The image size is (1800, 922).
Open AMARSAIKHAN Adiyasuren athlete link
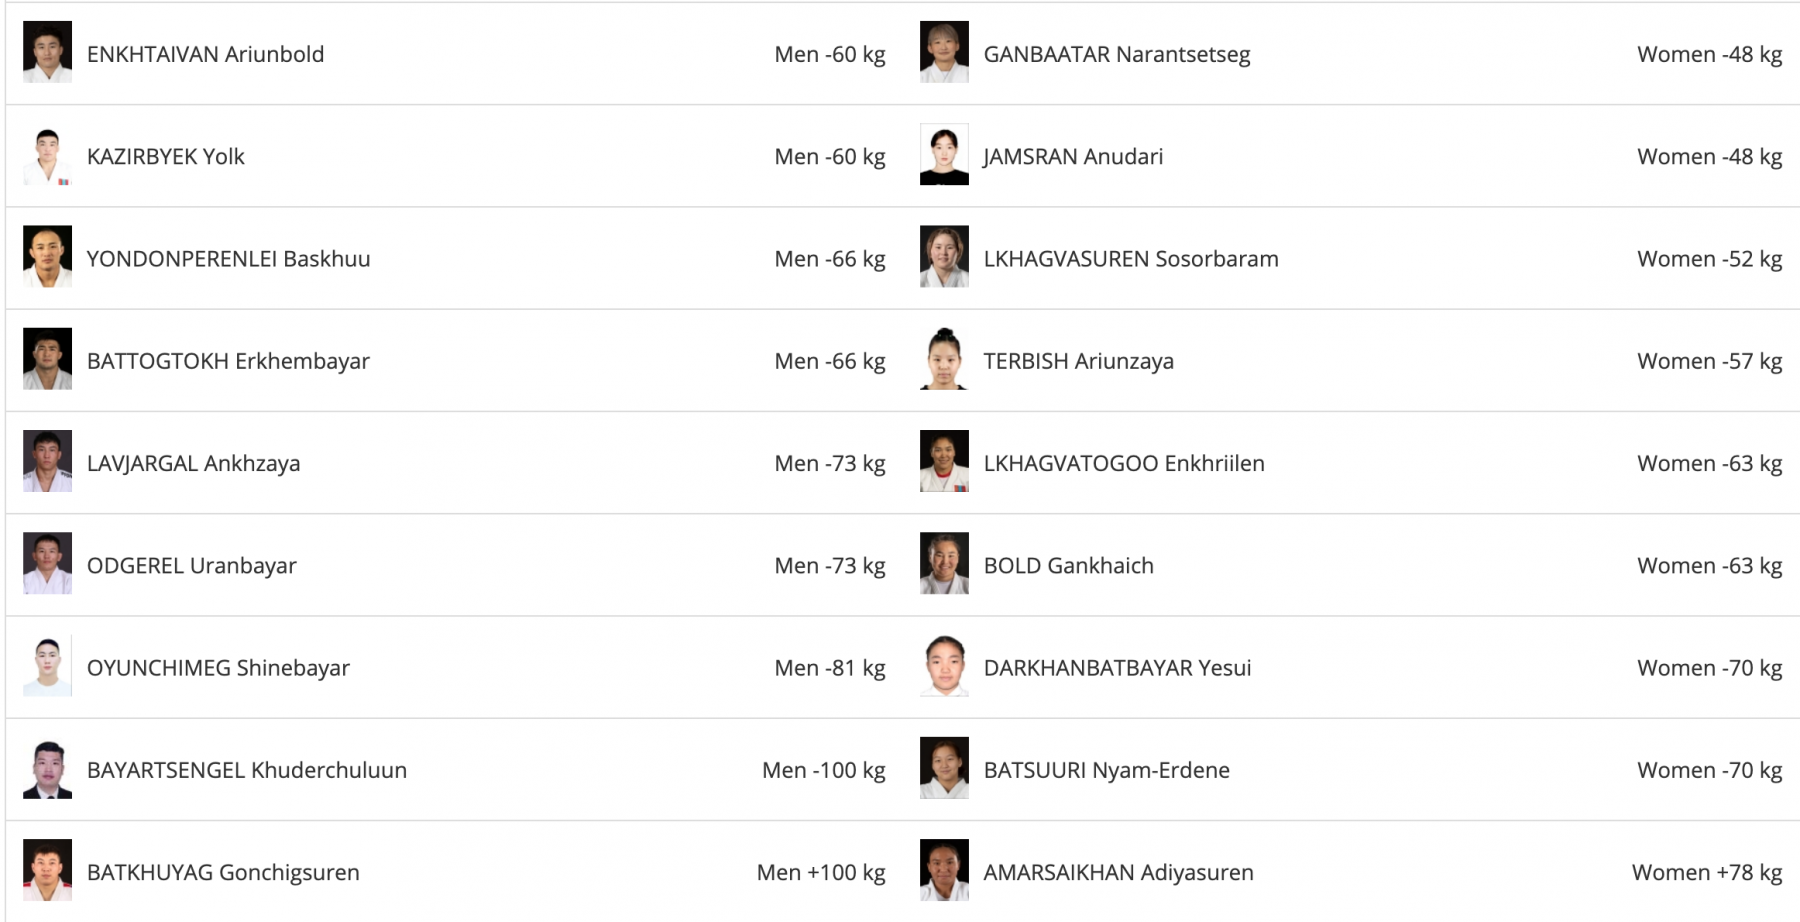pyautogui.click(x=1119, y=872)
